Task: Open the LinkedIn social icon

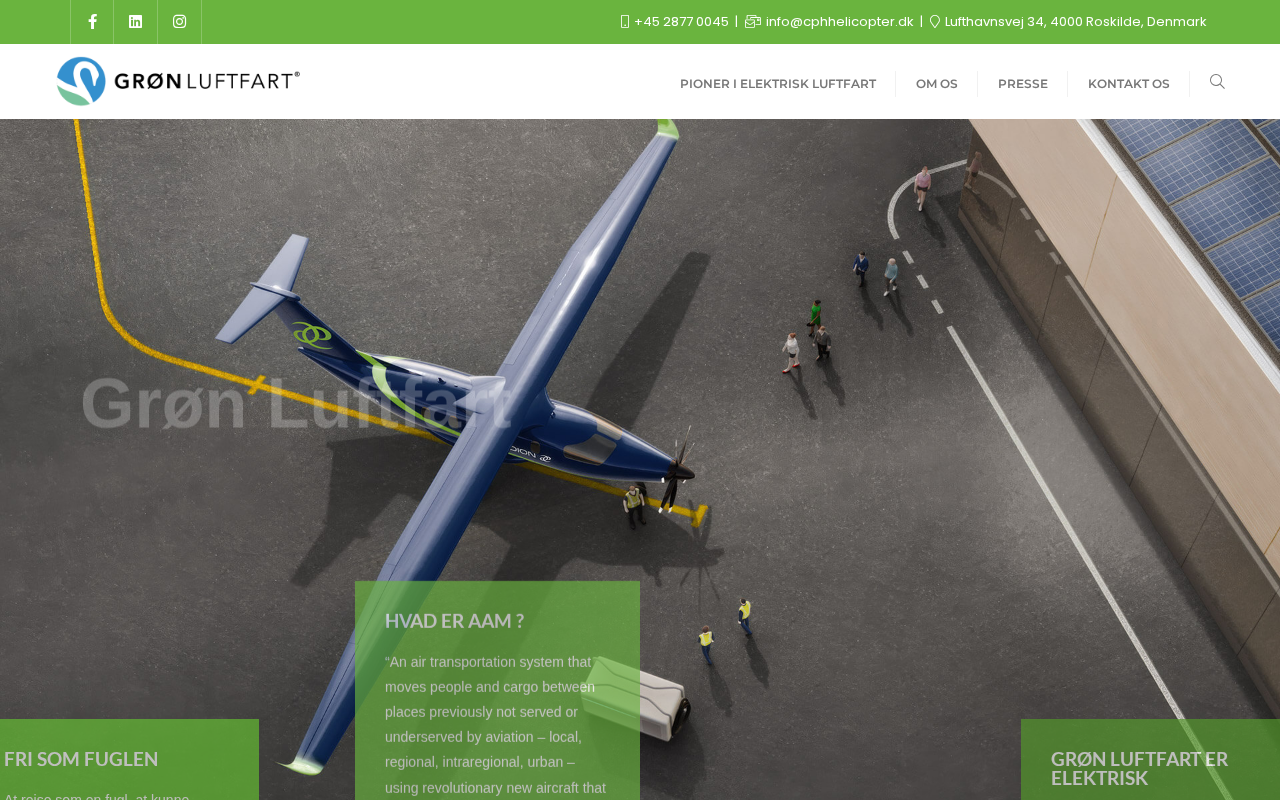Action: click(136, 22)
